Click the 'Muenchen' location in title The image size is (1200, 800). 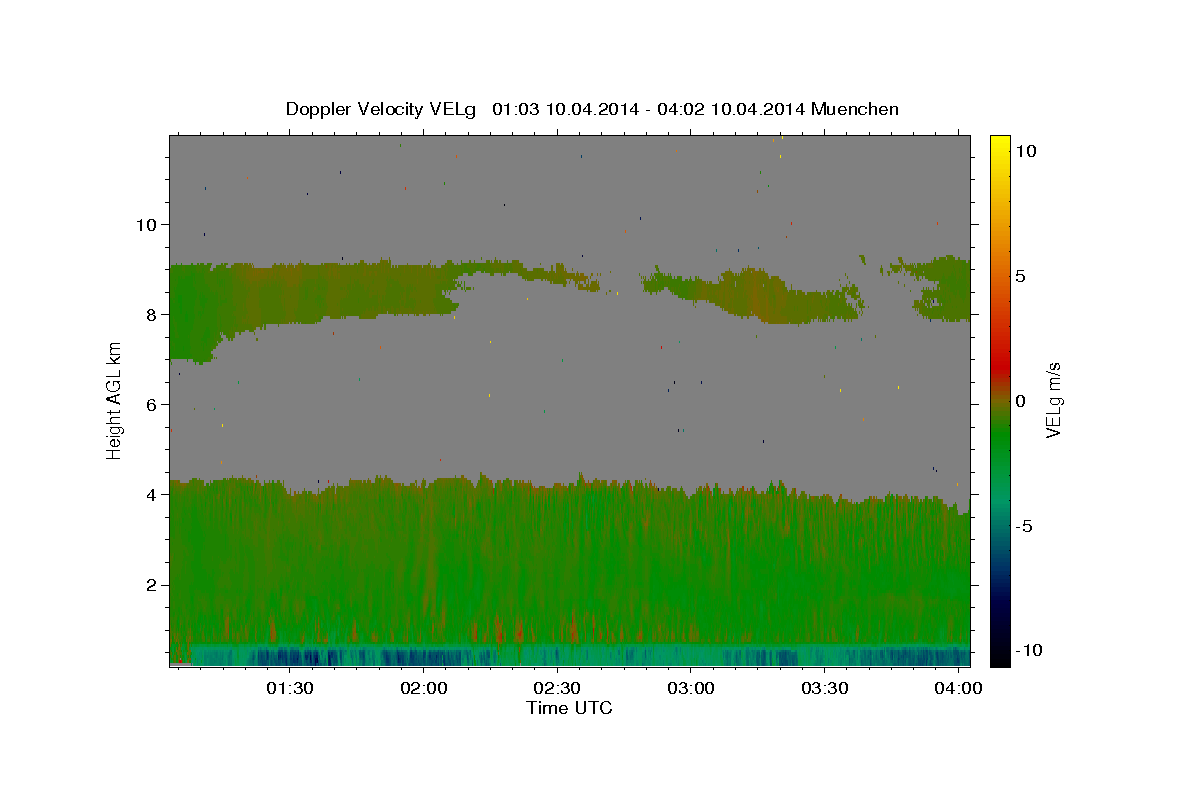(855, 109)
